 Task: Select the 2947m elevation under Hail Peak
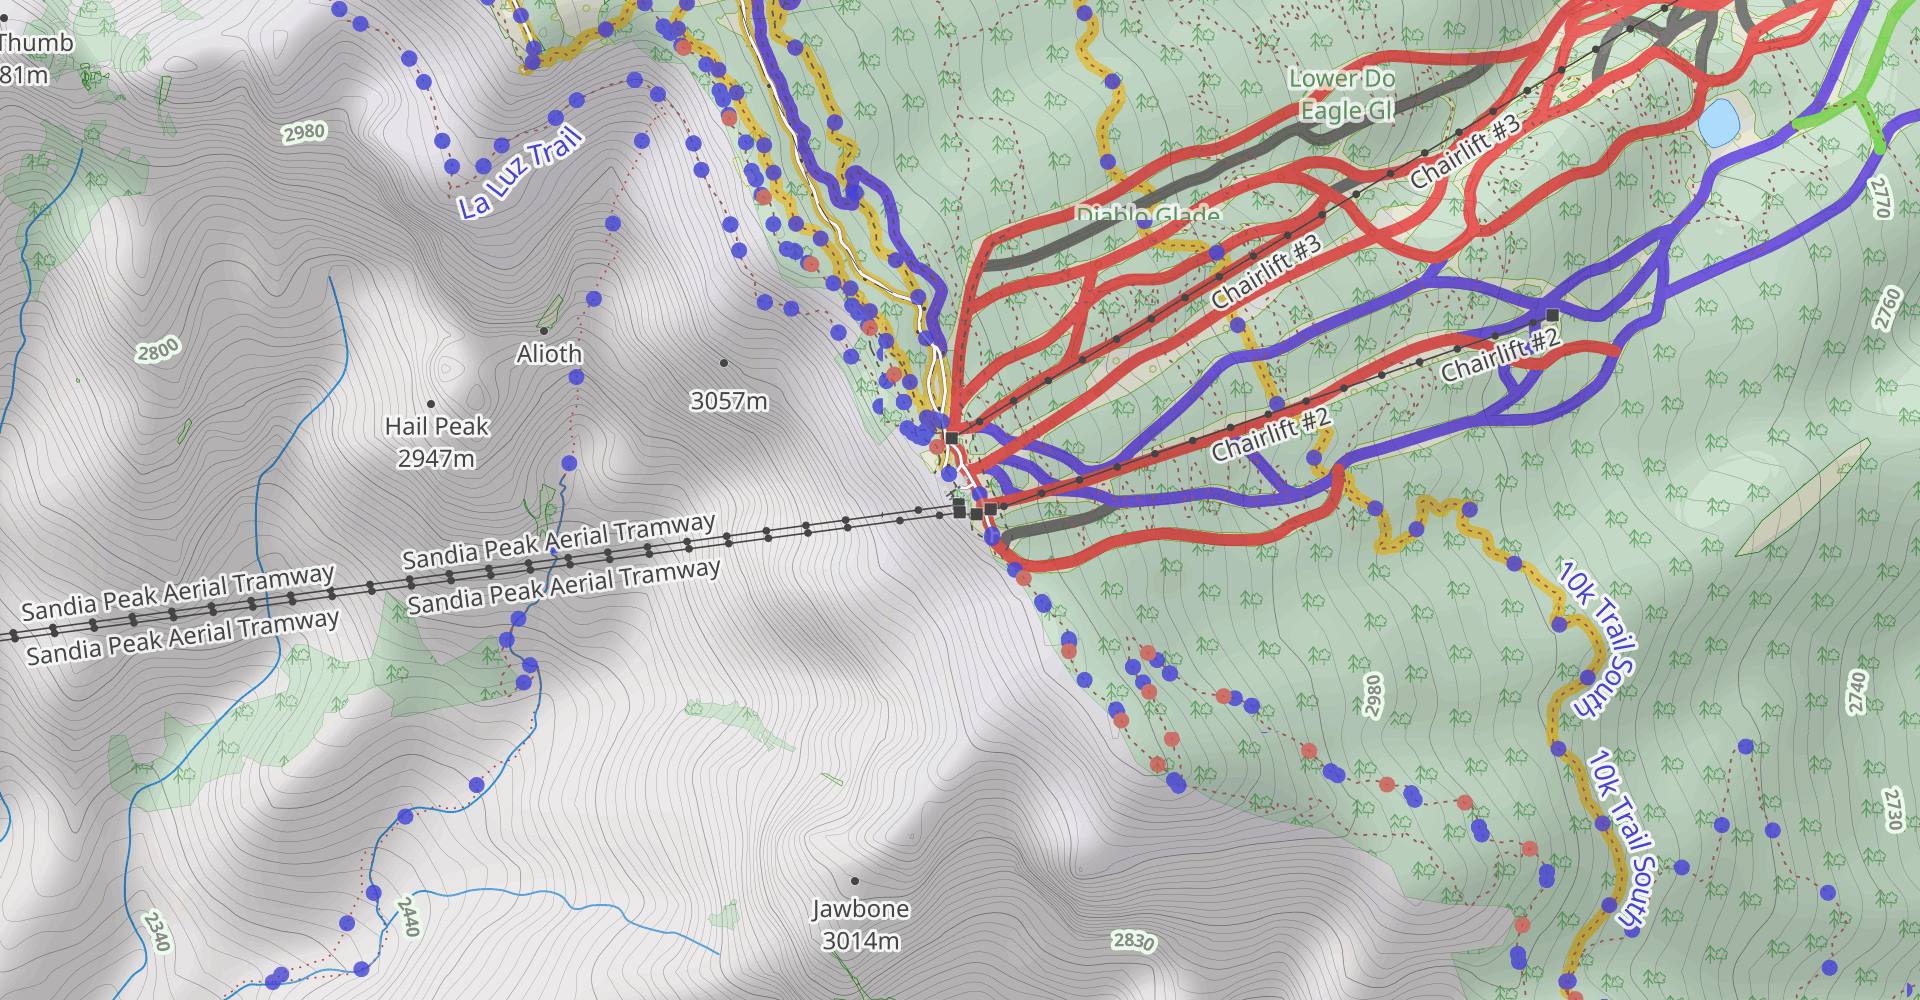[436, 459]
